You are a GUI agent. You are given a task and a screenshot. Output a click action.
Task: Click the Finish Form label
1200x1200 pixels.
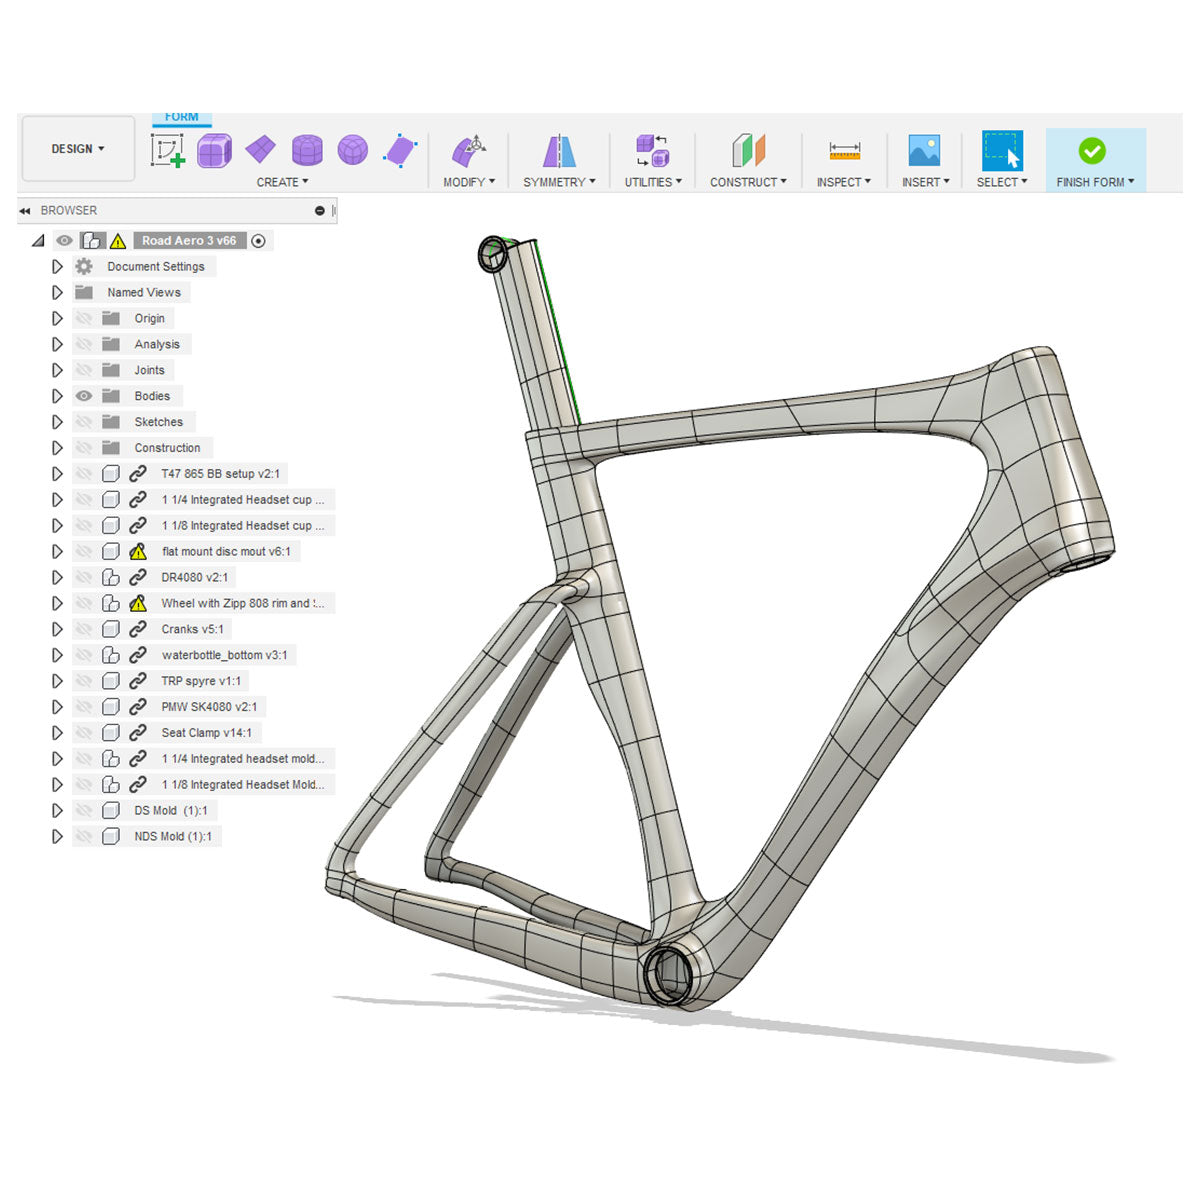click(1095, 182)
